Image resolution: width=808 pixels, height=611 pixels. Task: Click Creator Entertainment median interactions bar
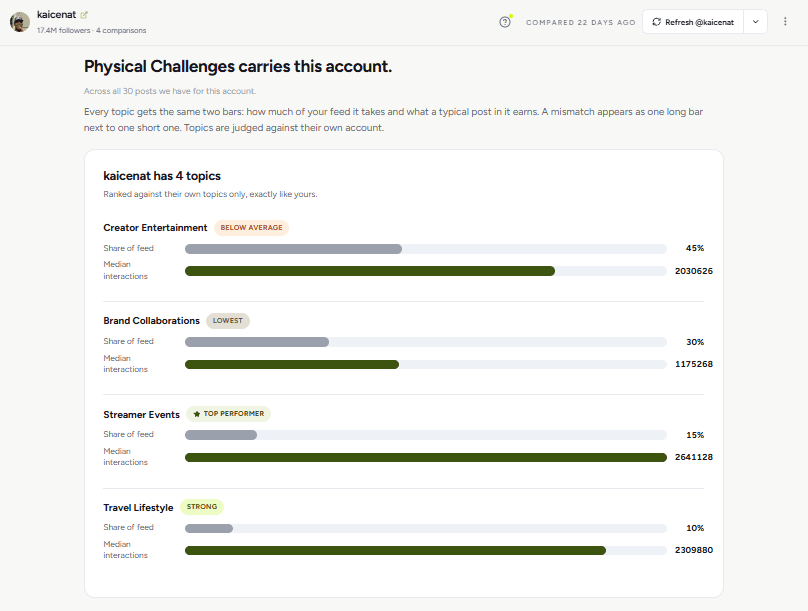[426, 271]
